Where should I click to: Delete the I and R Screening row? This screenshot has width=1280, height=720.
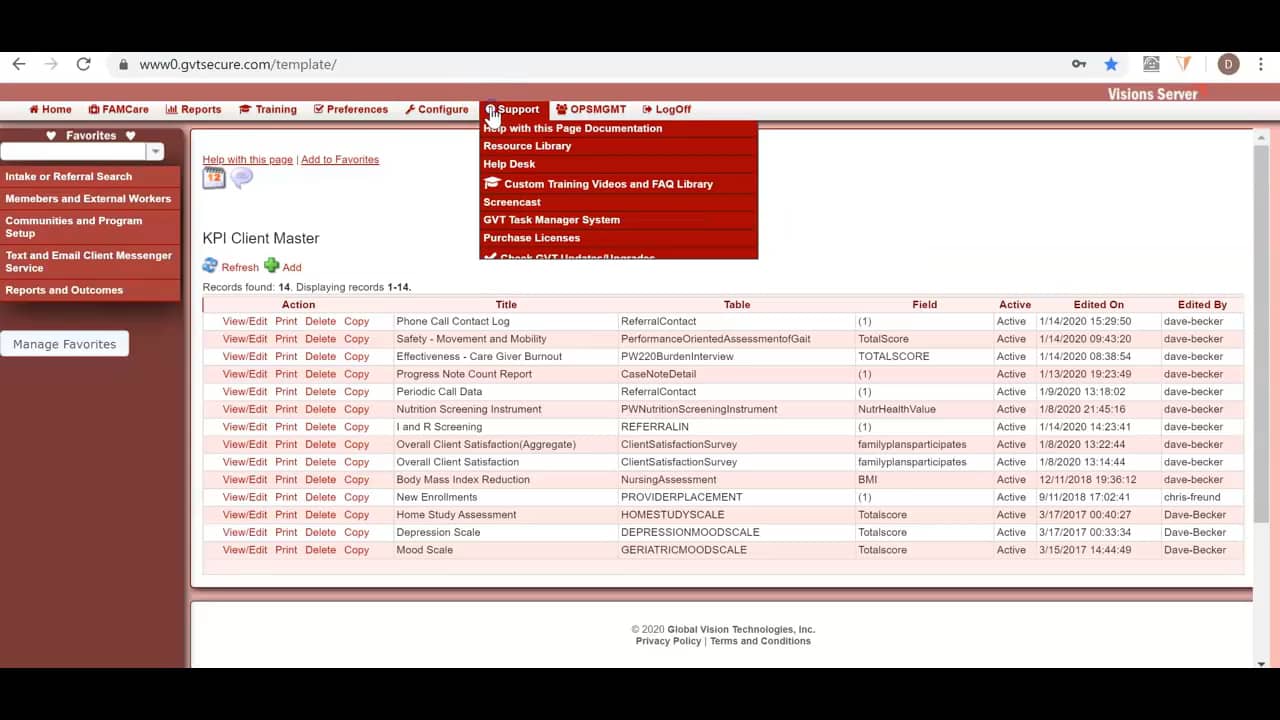(x=321, y=427)
